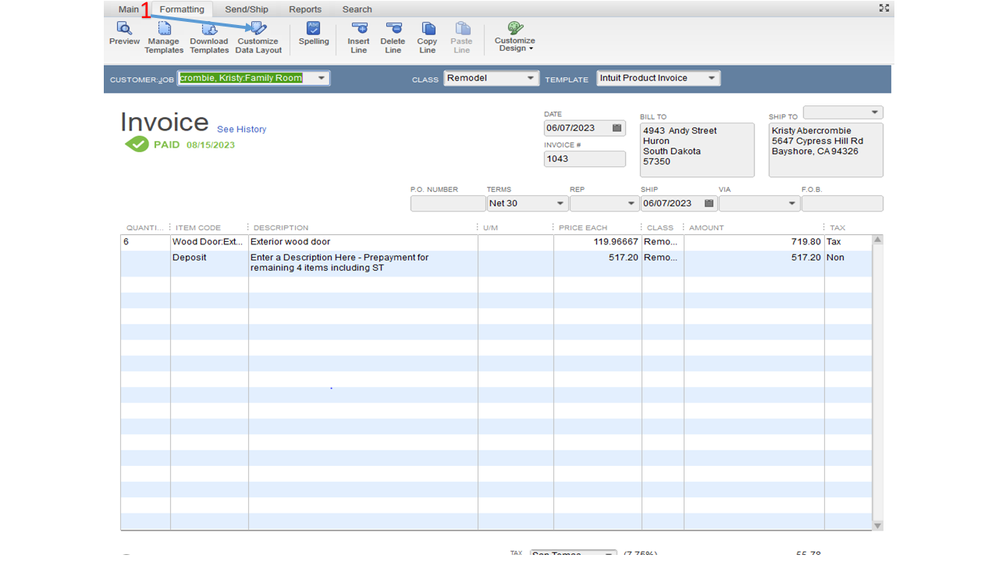
Task: Click the P.O. Number input field
Action: point(447,204)
